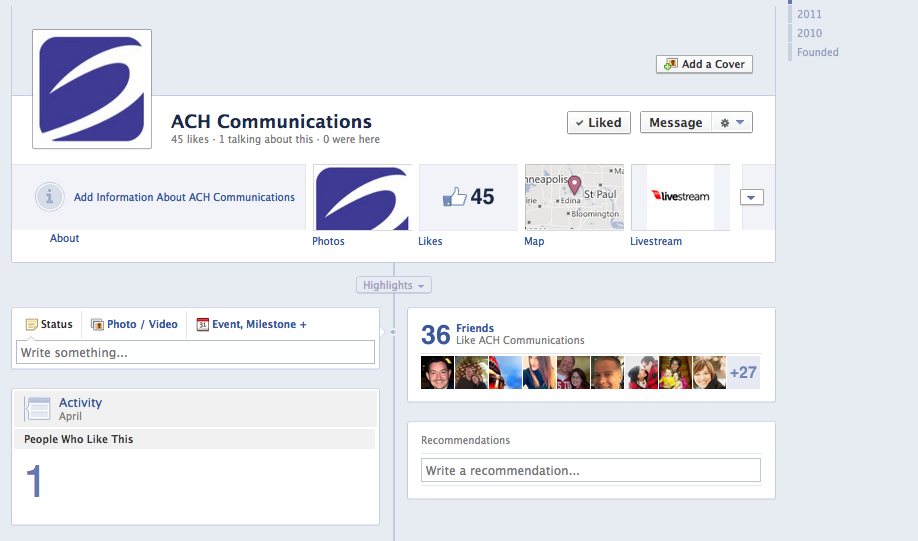
Task: Click the '45 likes' stats text
Action: click(190, 139)
